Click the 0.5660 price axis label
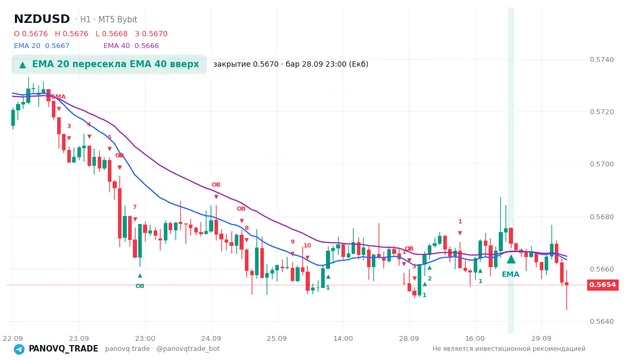The height and width of the screenshot is (360, 640). point(602,269)
